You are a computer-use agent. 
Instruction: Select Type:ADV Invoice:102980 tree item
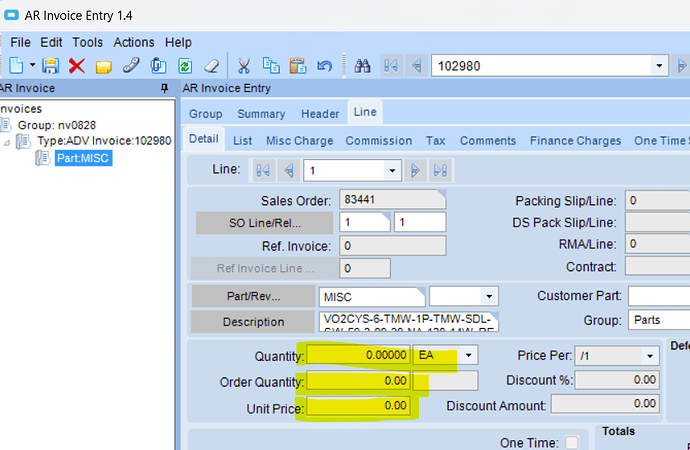(104, 141)
